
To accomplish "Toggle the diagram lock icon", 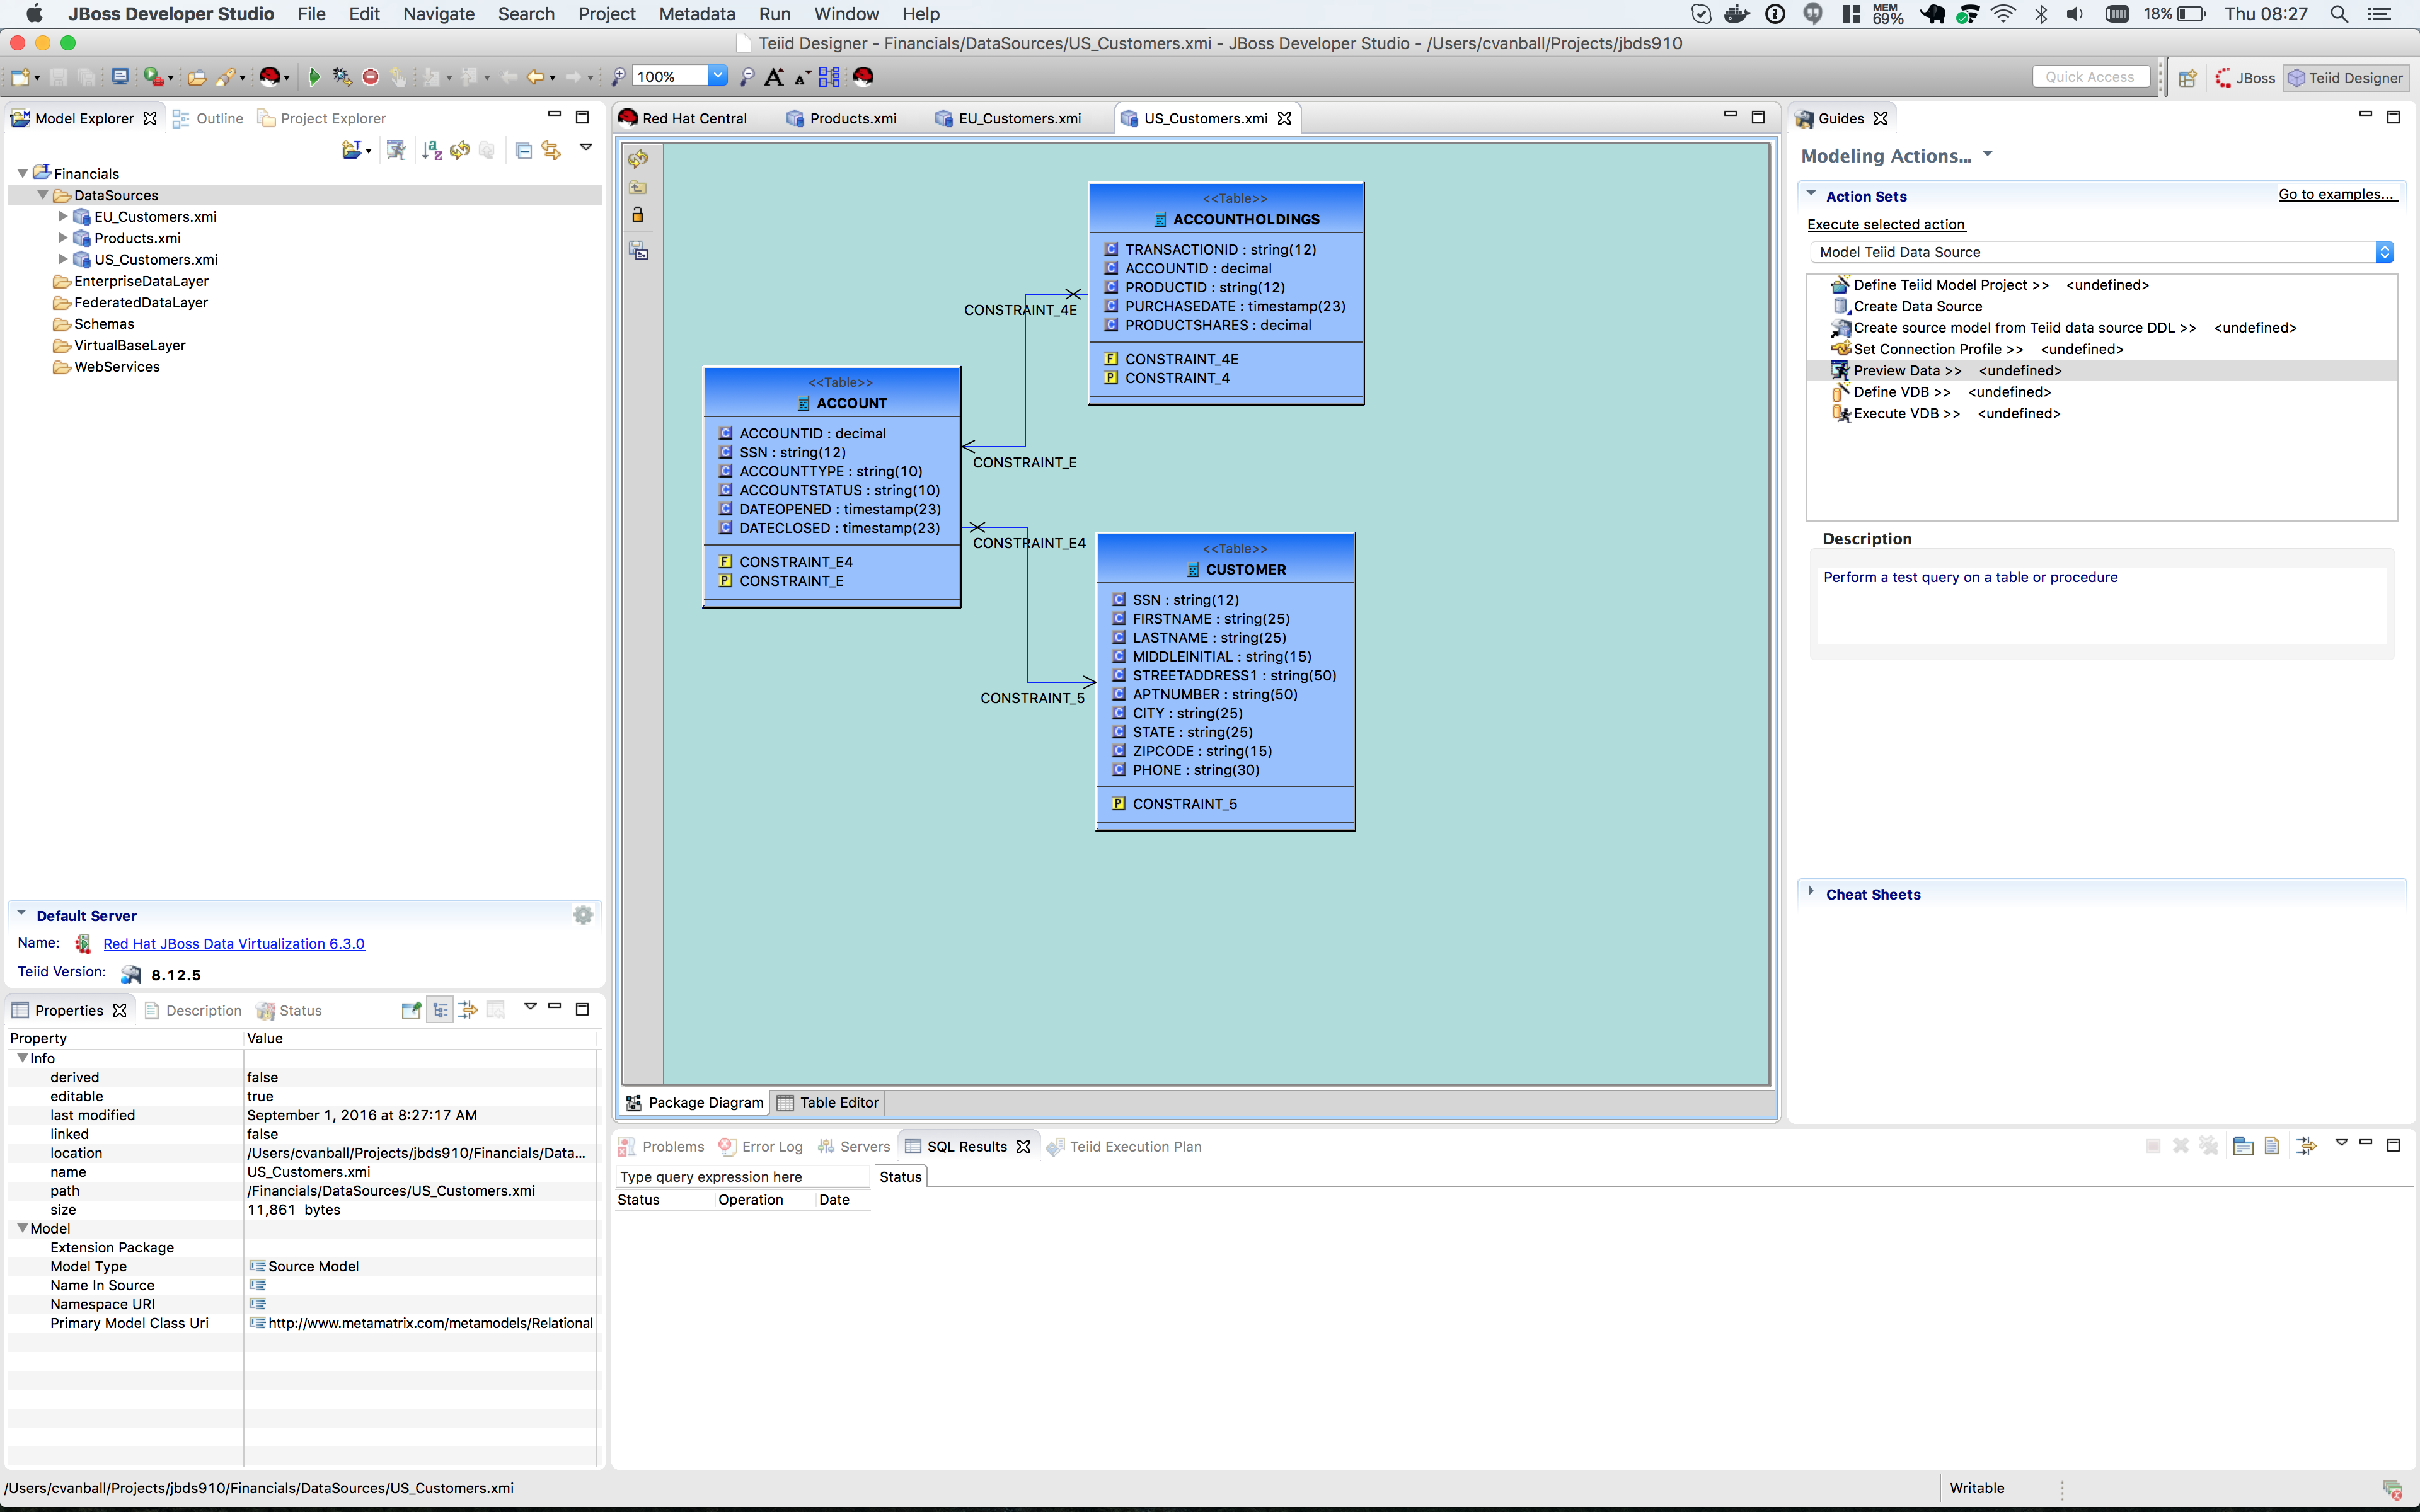I will click(638, 215).
